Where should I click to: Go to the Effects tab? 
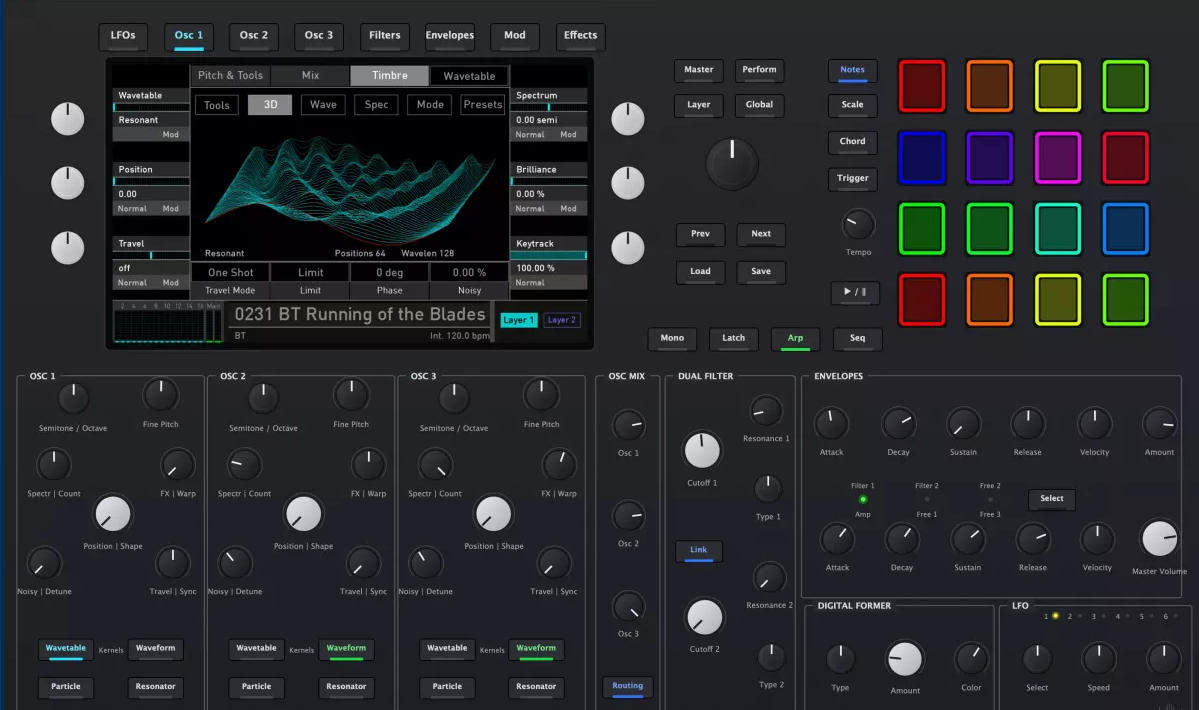pos(580,36)
